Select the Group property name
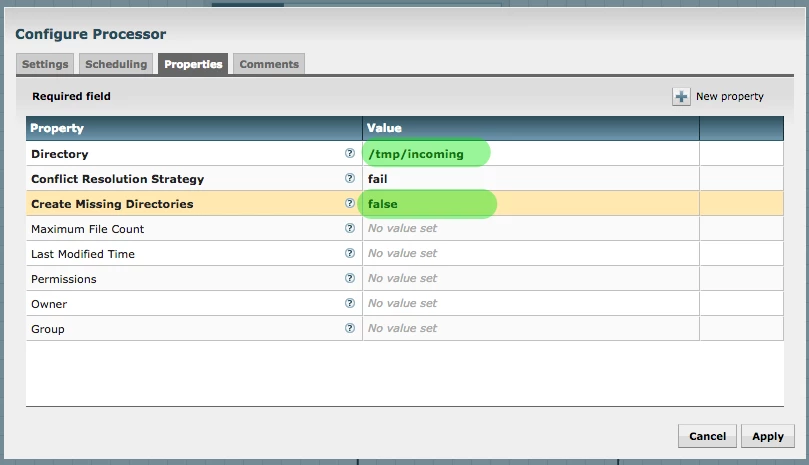Screen dimensions: 809x465 point(47,329)
